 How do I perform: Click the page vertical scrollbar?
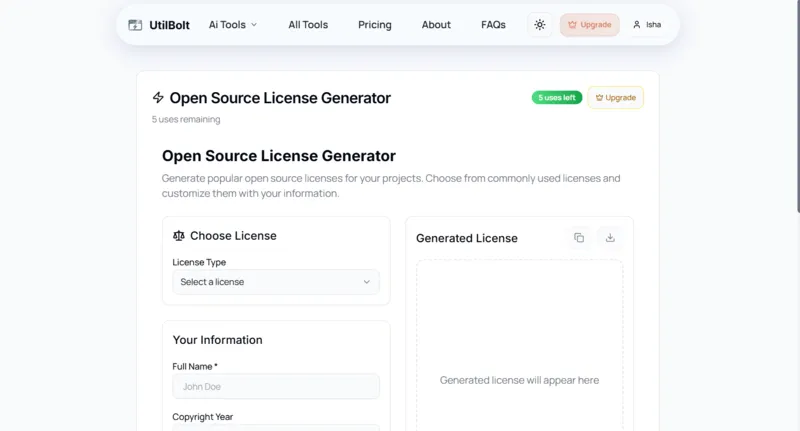click(x=797, y=106)
